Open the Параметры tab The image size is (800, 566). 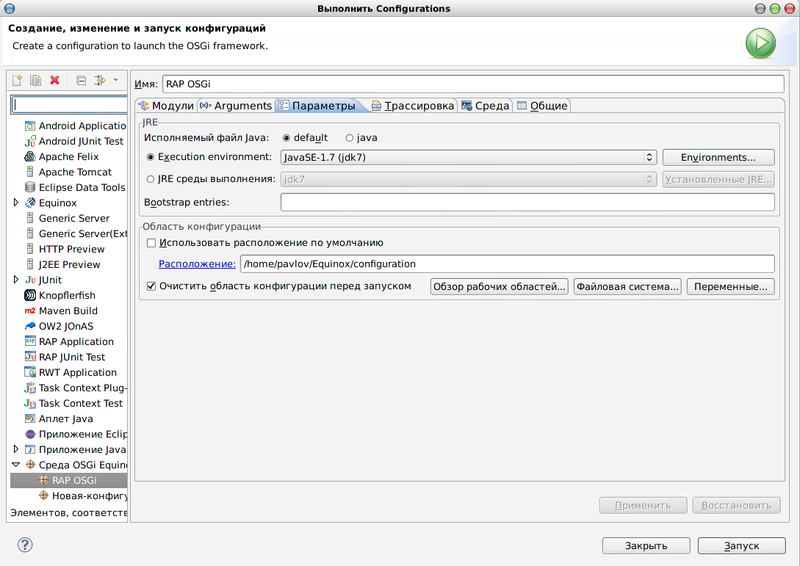[x=318, y=106]
